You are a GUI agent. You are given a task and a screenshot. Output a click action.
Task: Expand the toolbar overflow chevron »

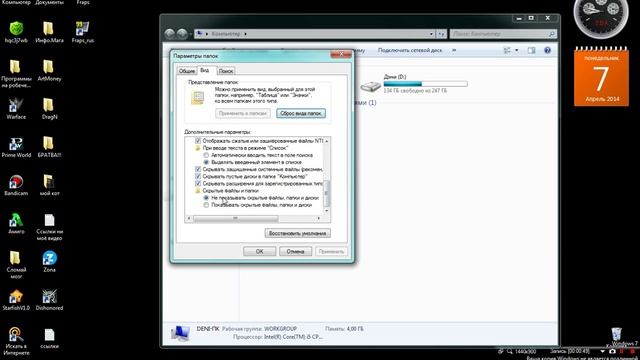(454, 50)
